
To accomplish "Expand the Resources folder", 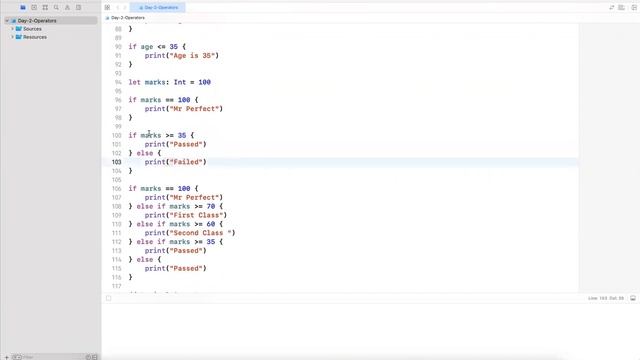I will click(x=13, y=37).
